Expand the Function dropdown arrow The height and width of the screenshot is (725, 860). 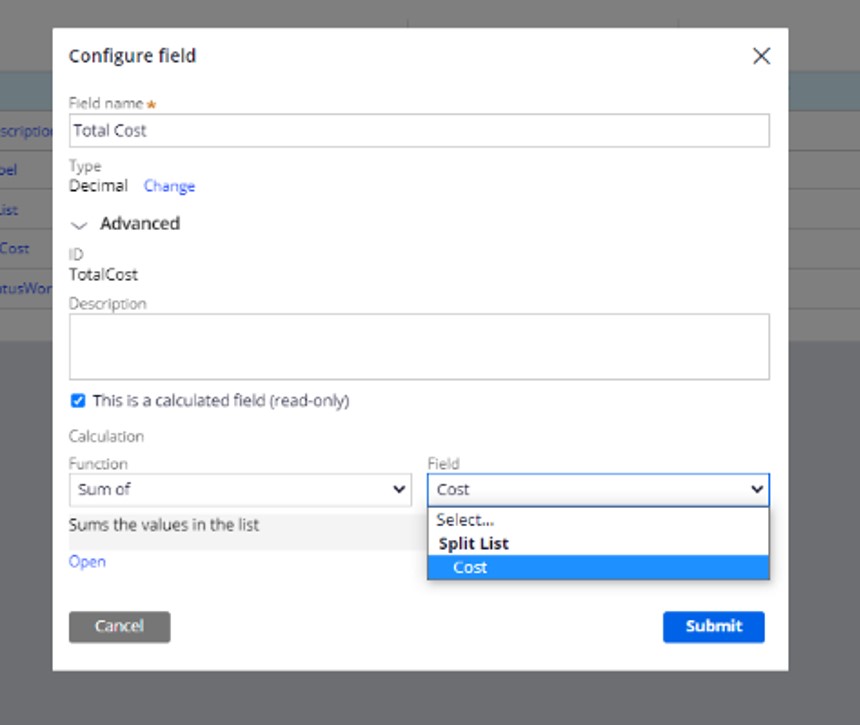(400, 490)
